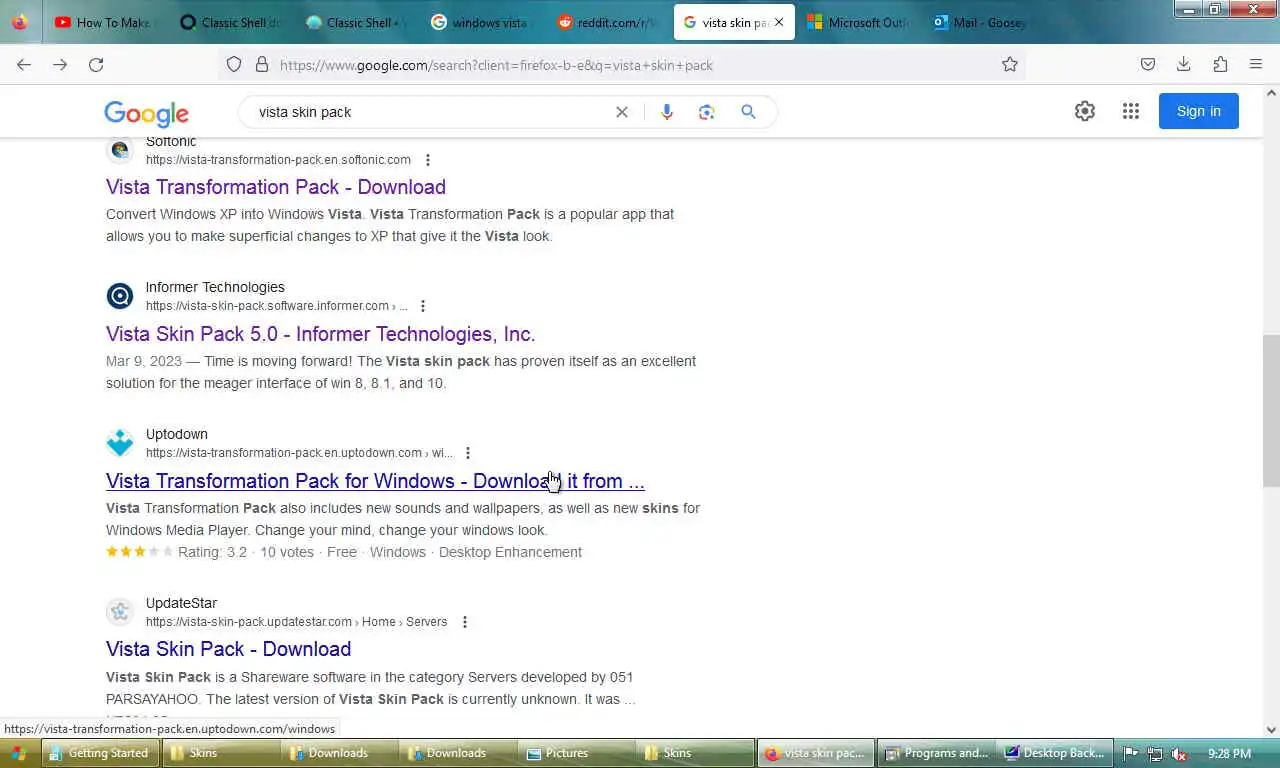Open more options for UpdateStar result
The image size is (1280, 768).
tap(465, 622)
